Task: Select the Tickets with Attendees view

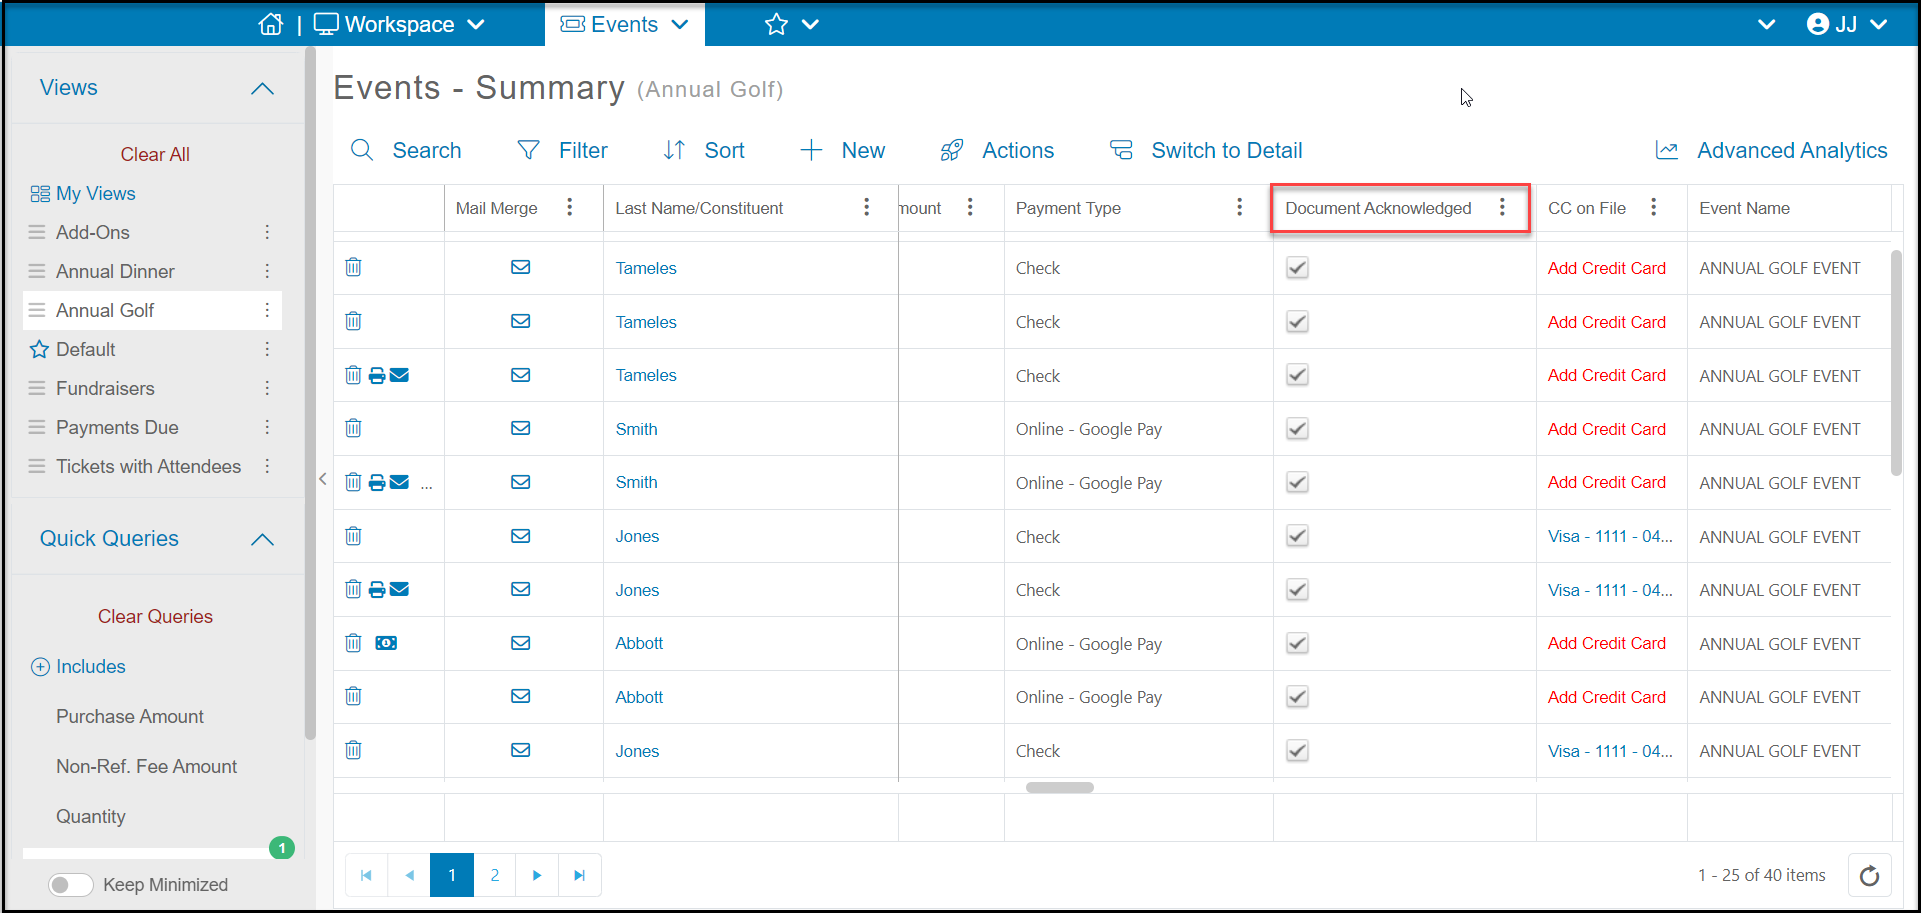Action: [x=148, y=466]
